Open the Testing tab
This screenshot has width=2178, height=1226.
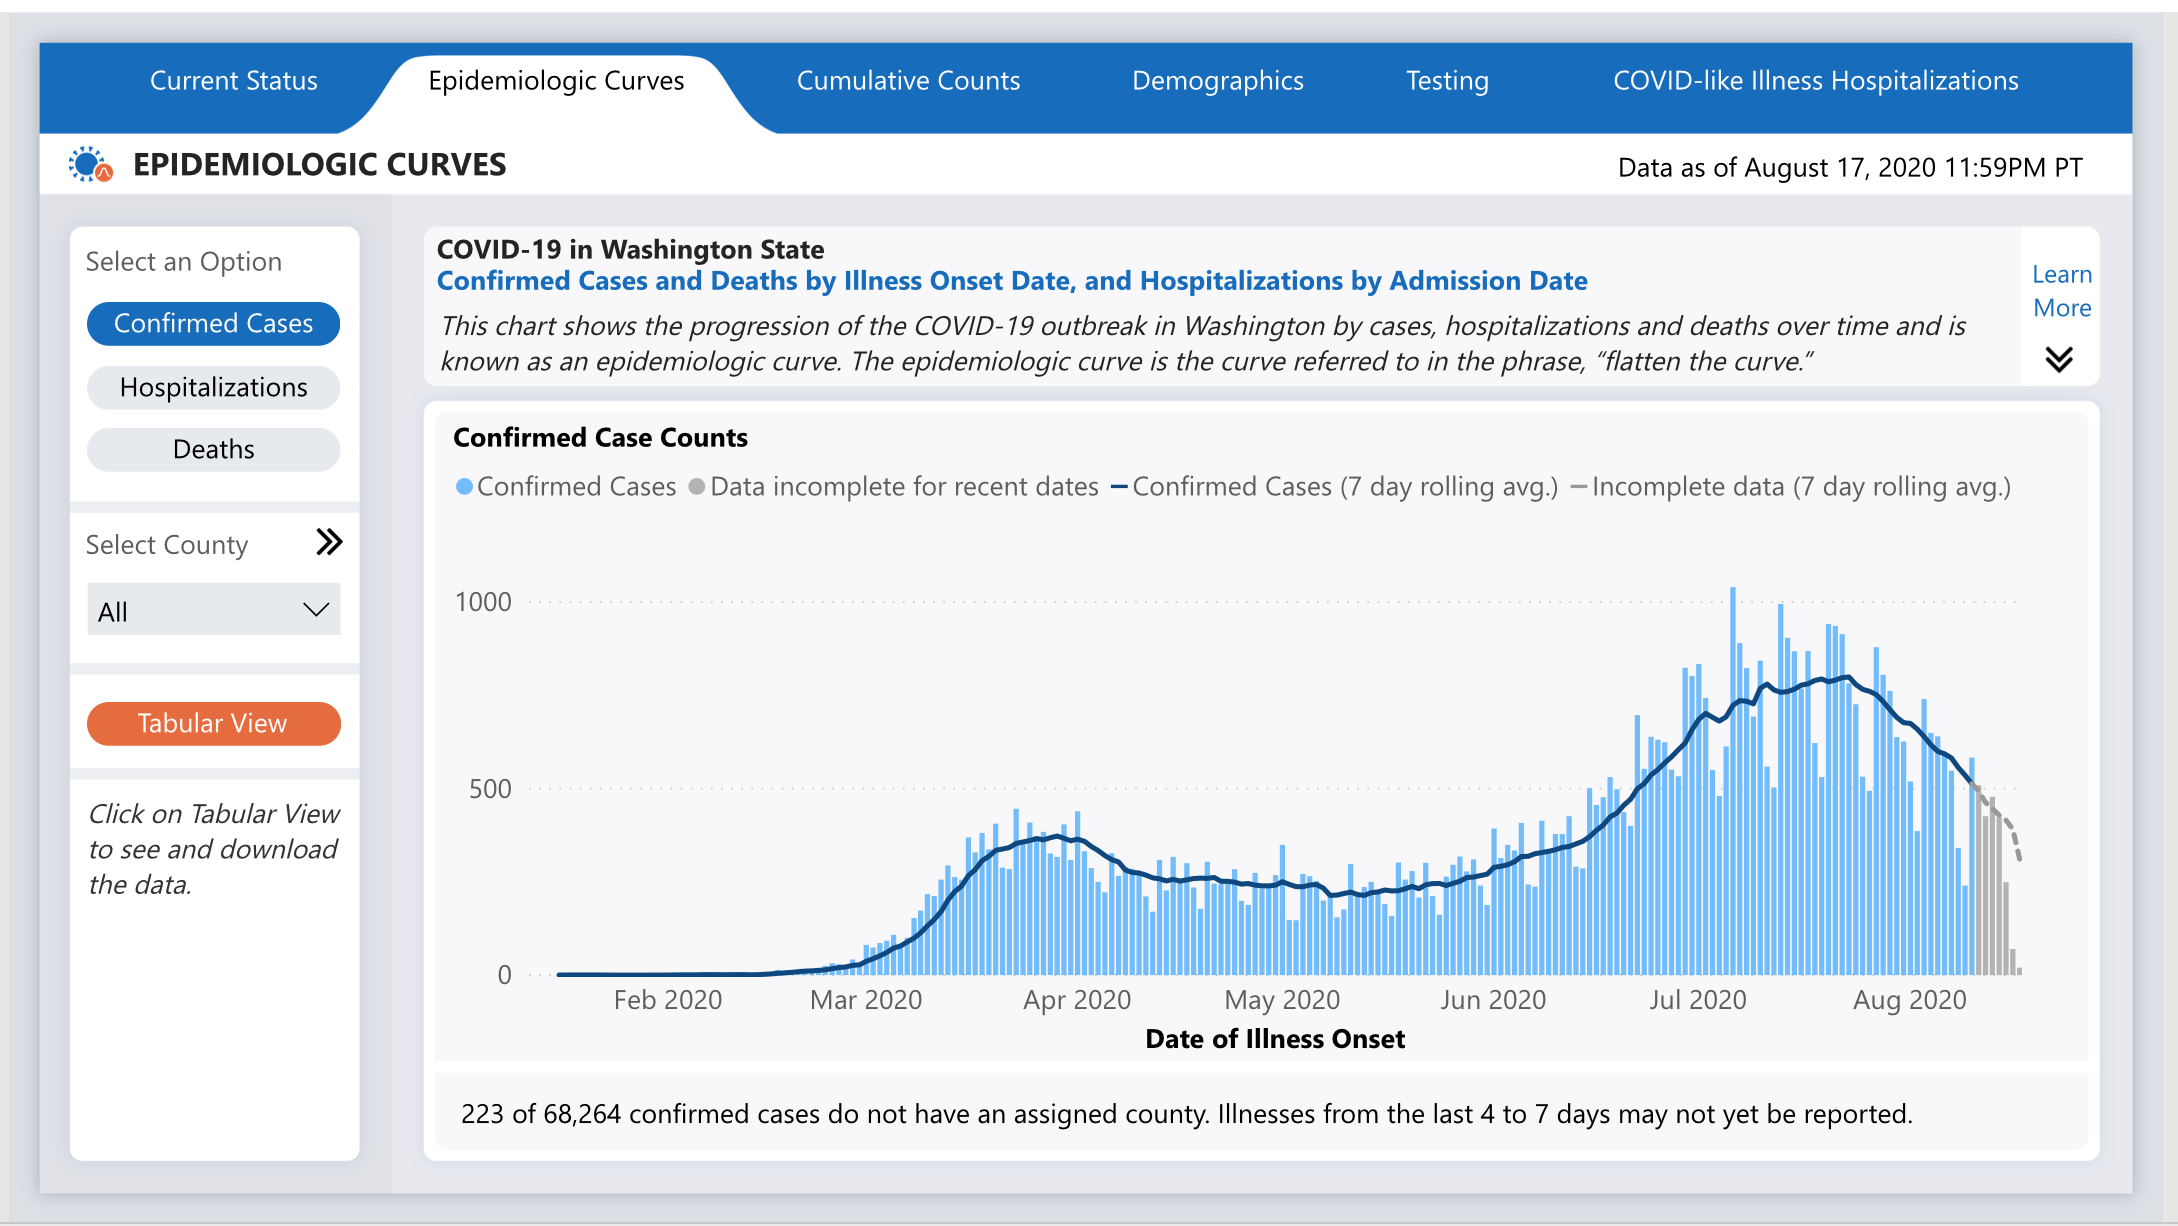[x=1447, y=81]
